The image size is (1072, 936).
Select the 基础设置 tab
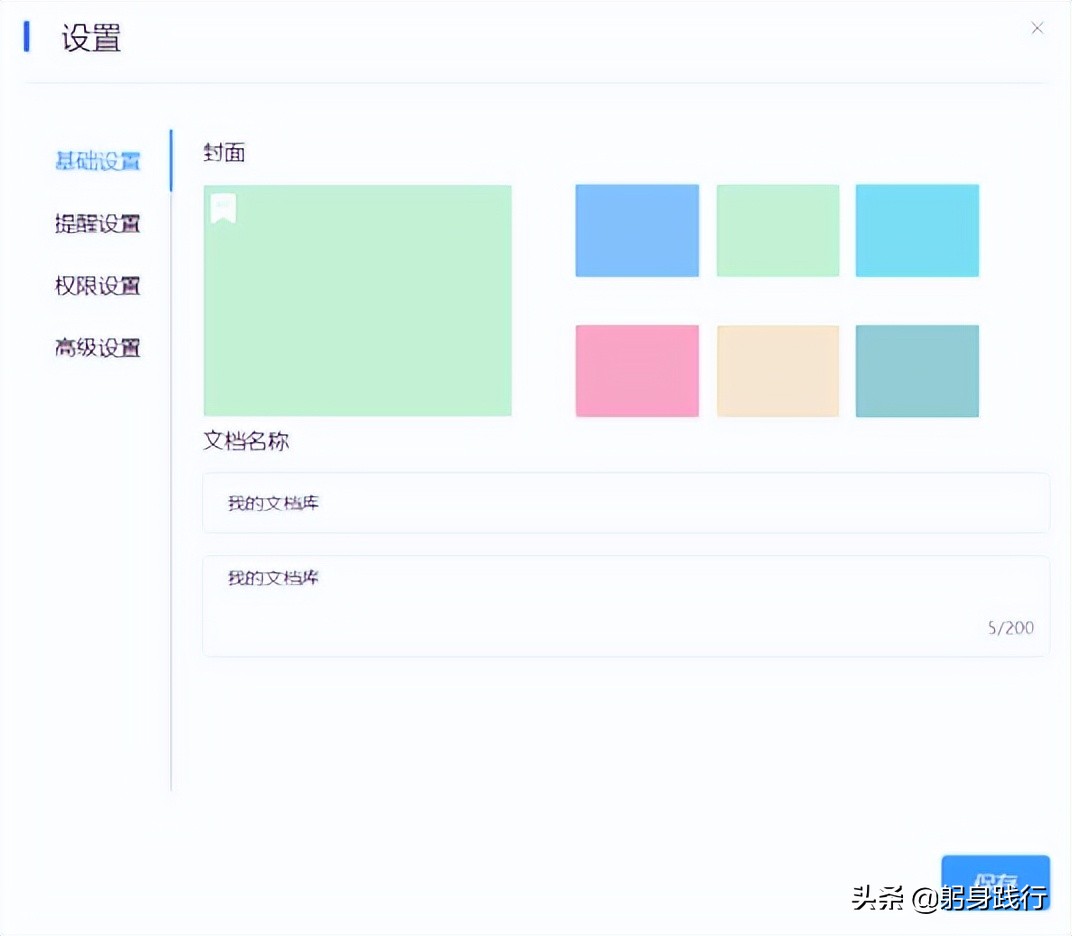tap(95, 160)
